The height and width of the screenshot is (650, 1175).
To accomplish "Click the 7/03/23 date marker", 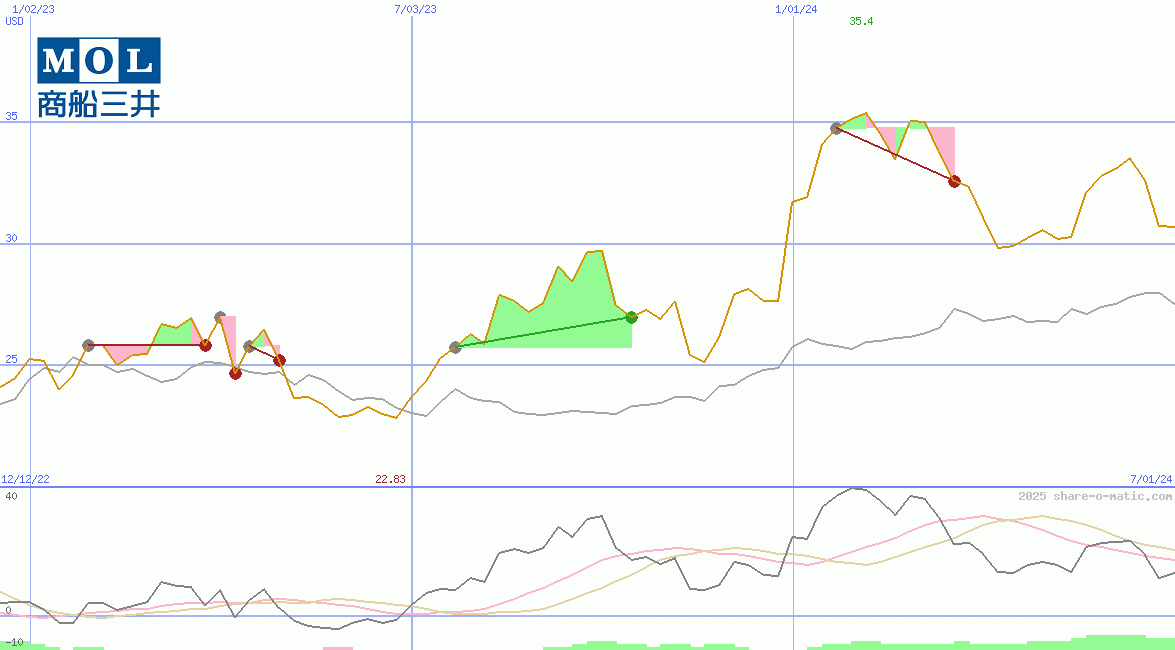I will coord(413,9).
